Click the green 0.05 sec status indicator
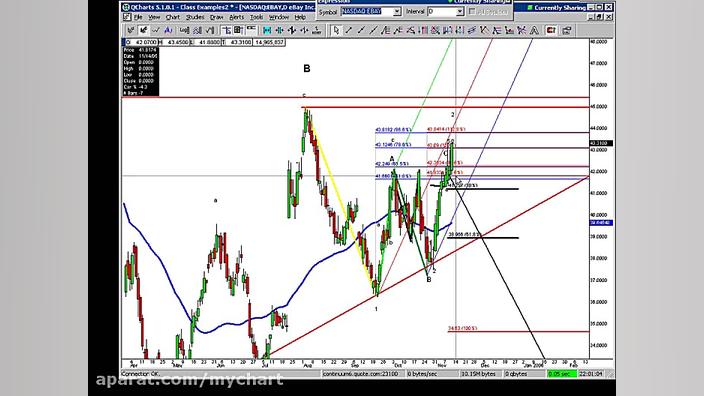This screenshot has width=704, height=396. click(x=562, y=374)
